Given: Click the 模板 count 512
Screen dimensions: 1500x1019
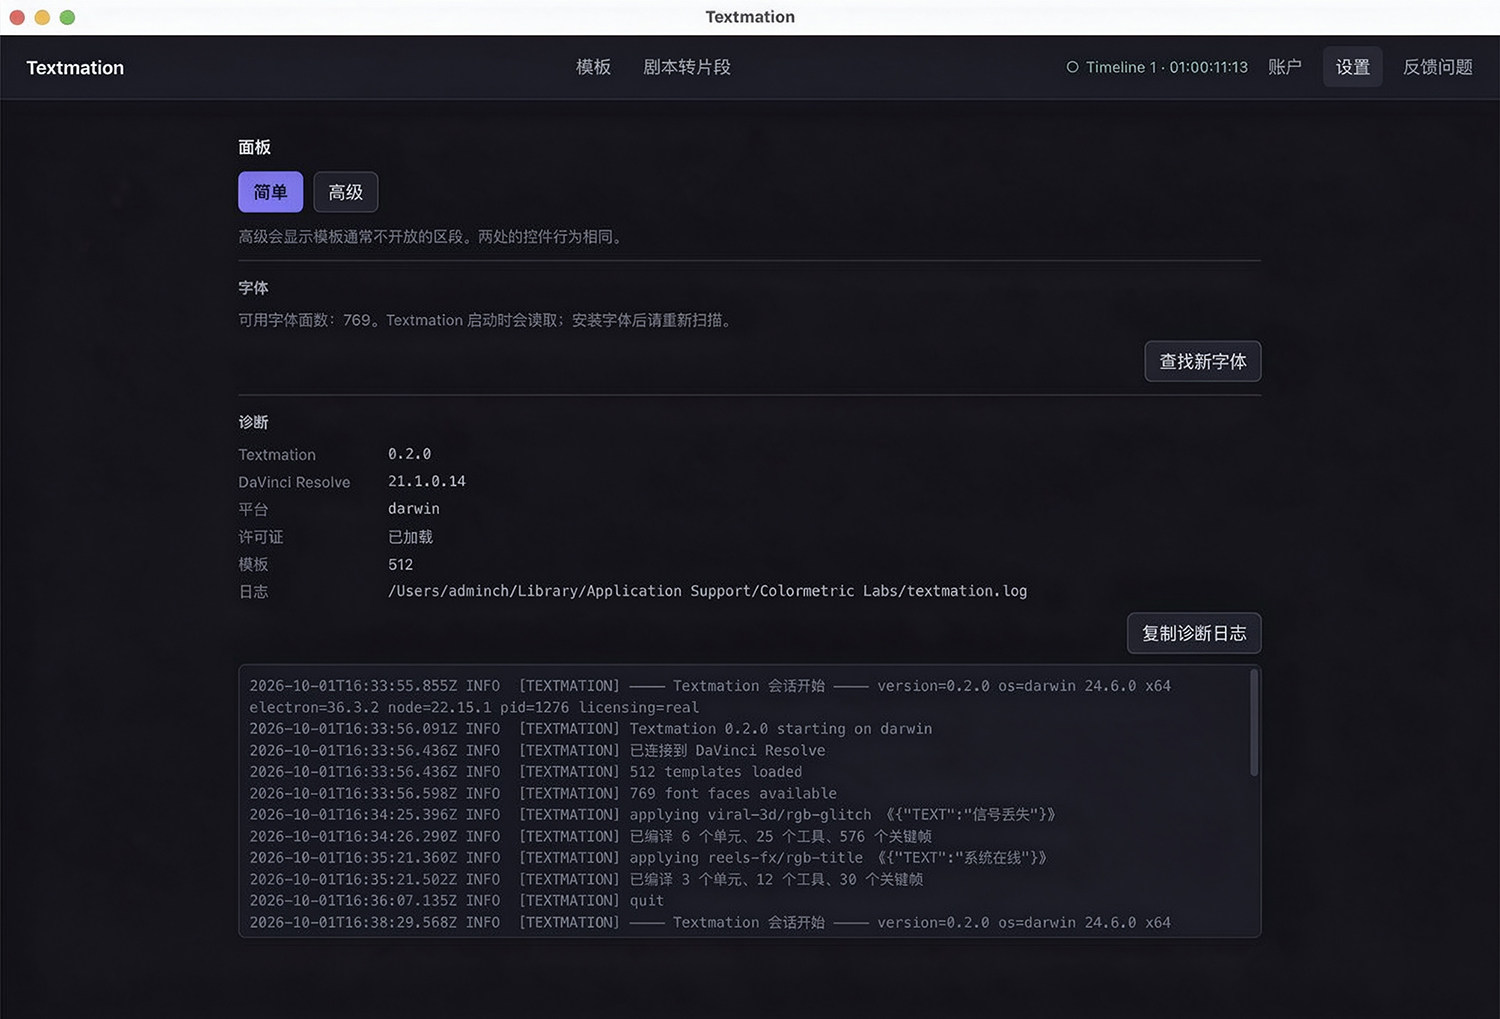Looking at the screenshot, I should (400, 564).
